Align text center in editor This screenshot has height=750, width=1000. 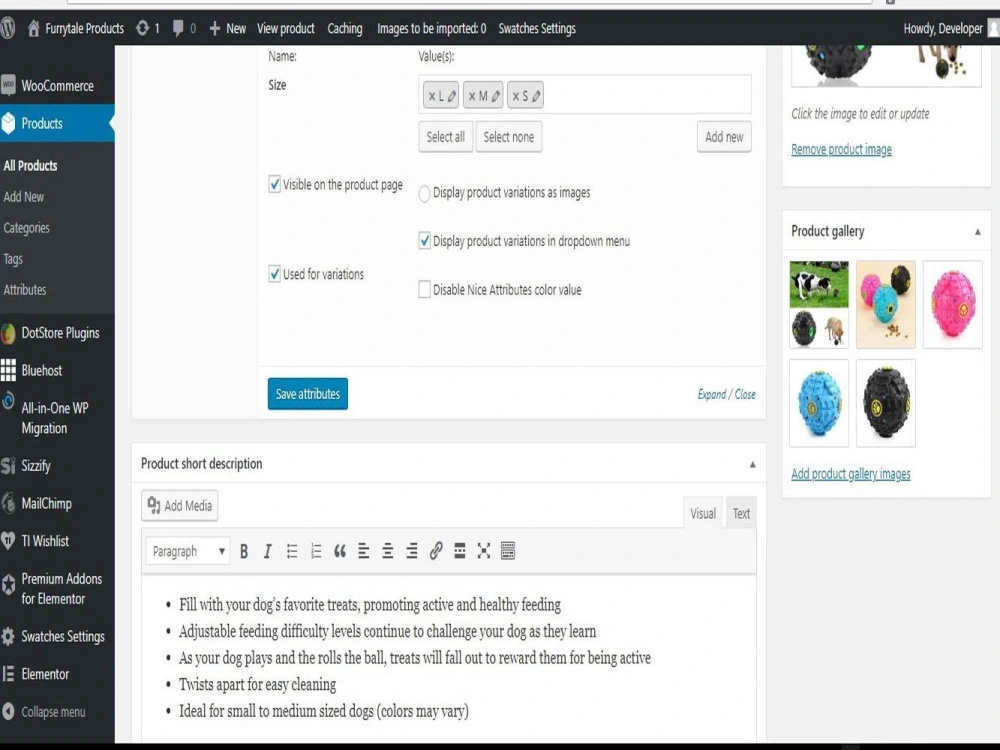tap(388, 551)
